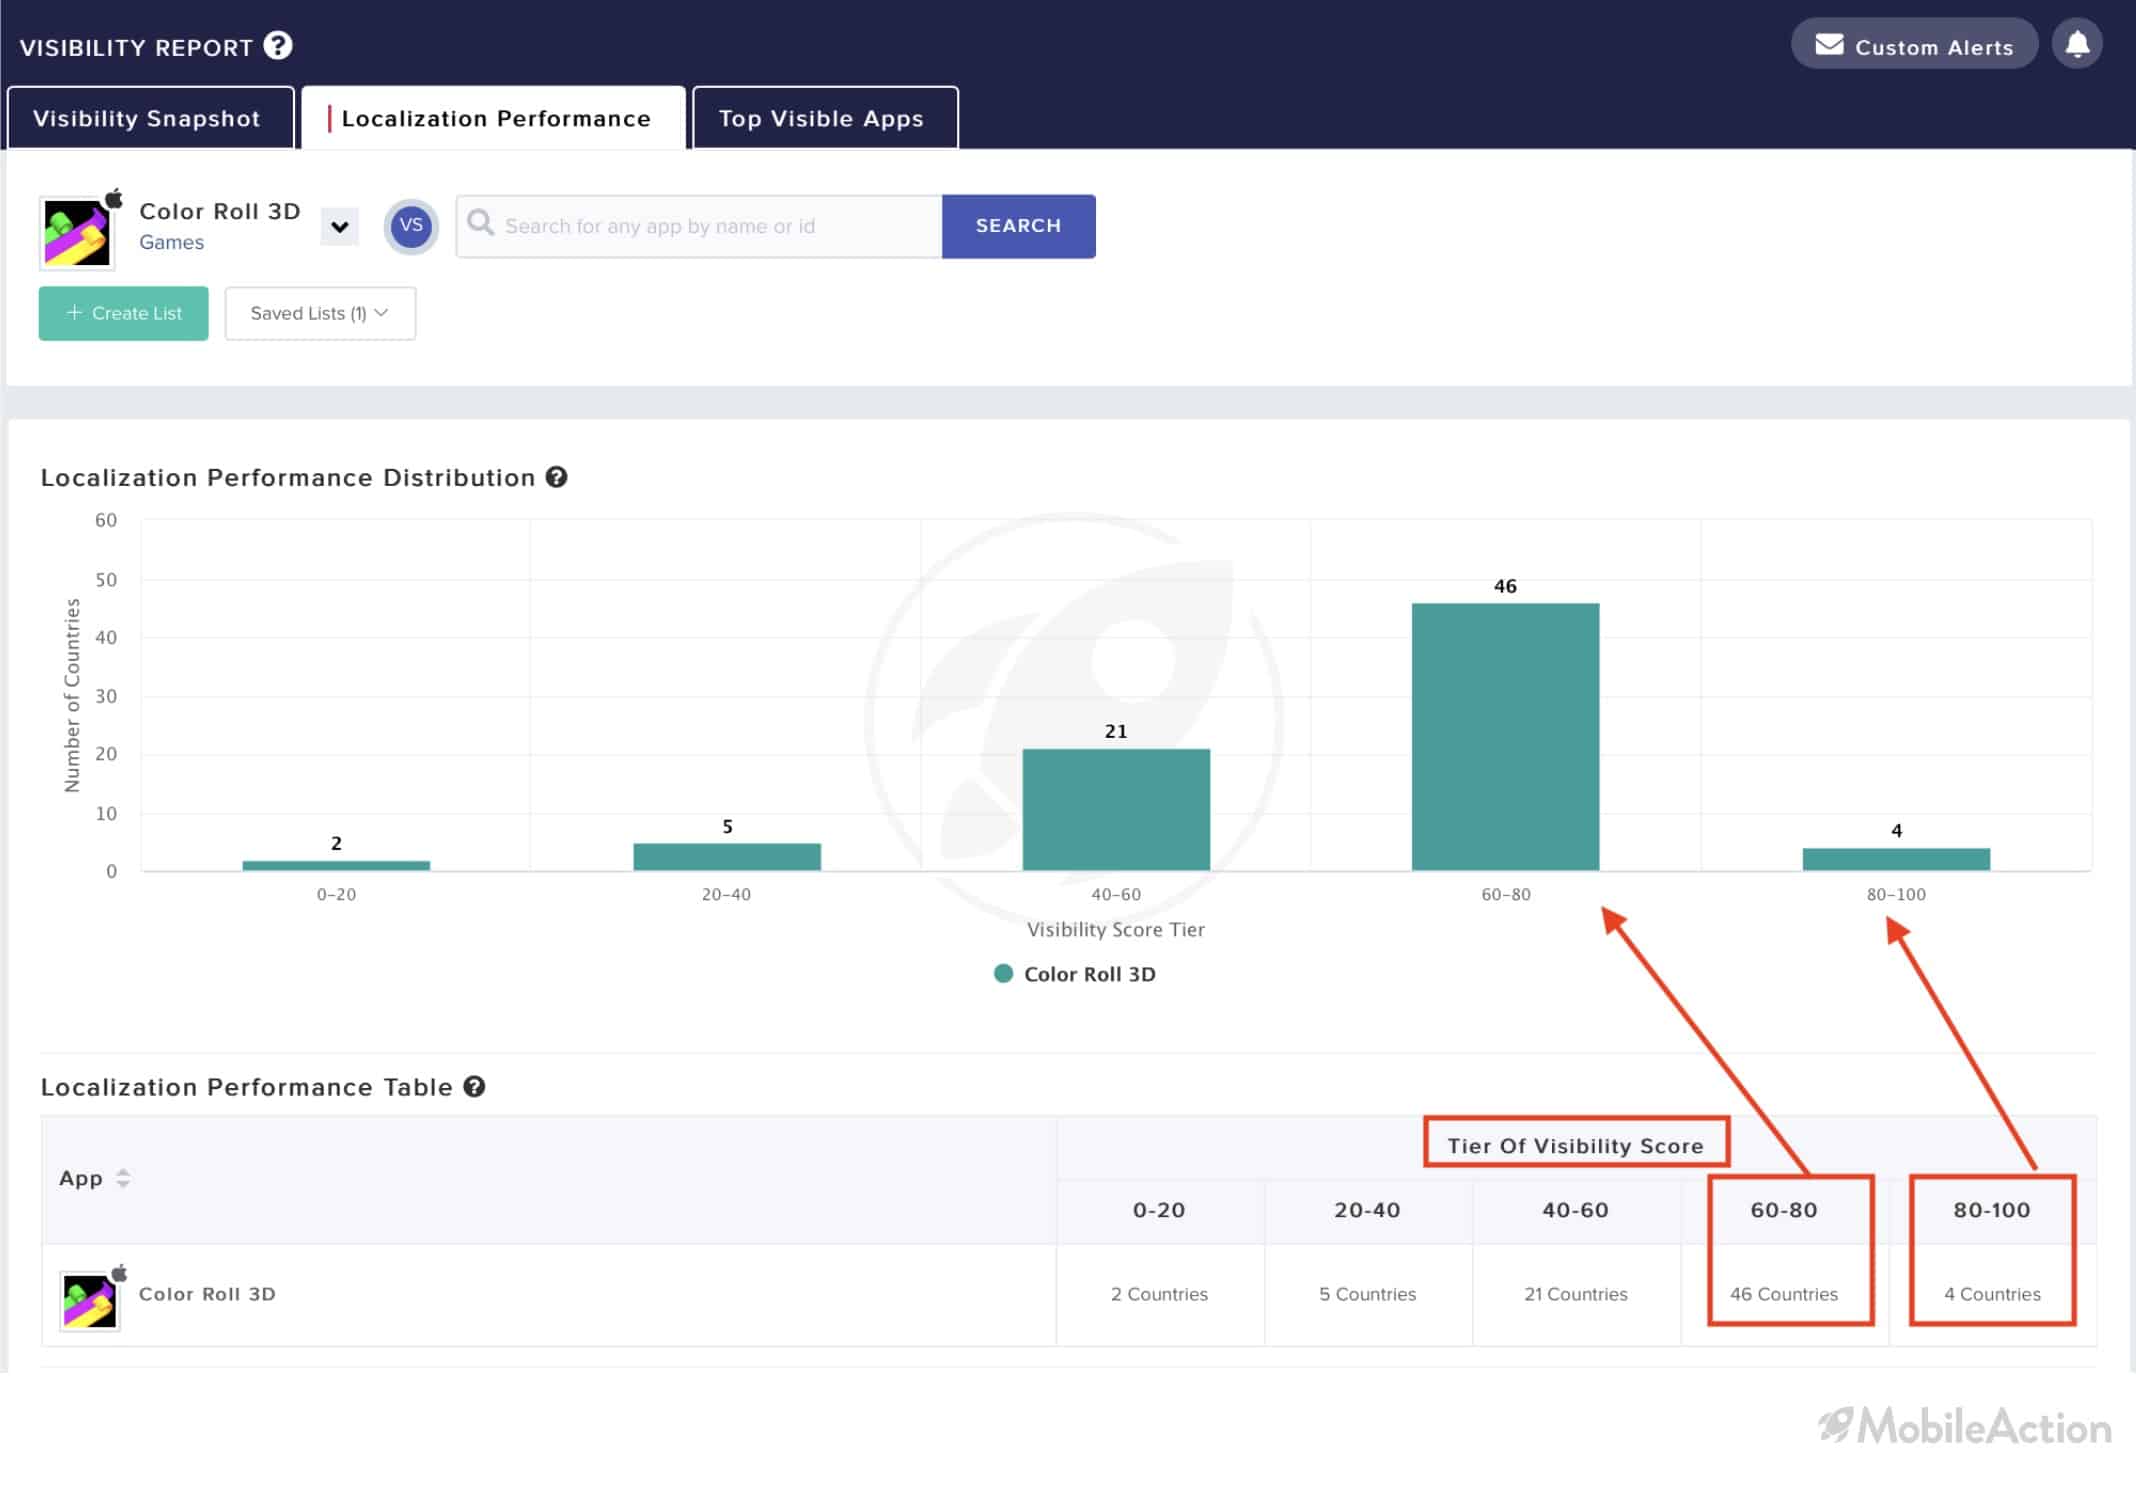Screen dimensions: 2136x1494
Task: Click the 60-80 tier bar with 46
Action: pos(1505,737)
